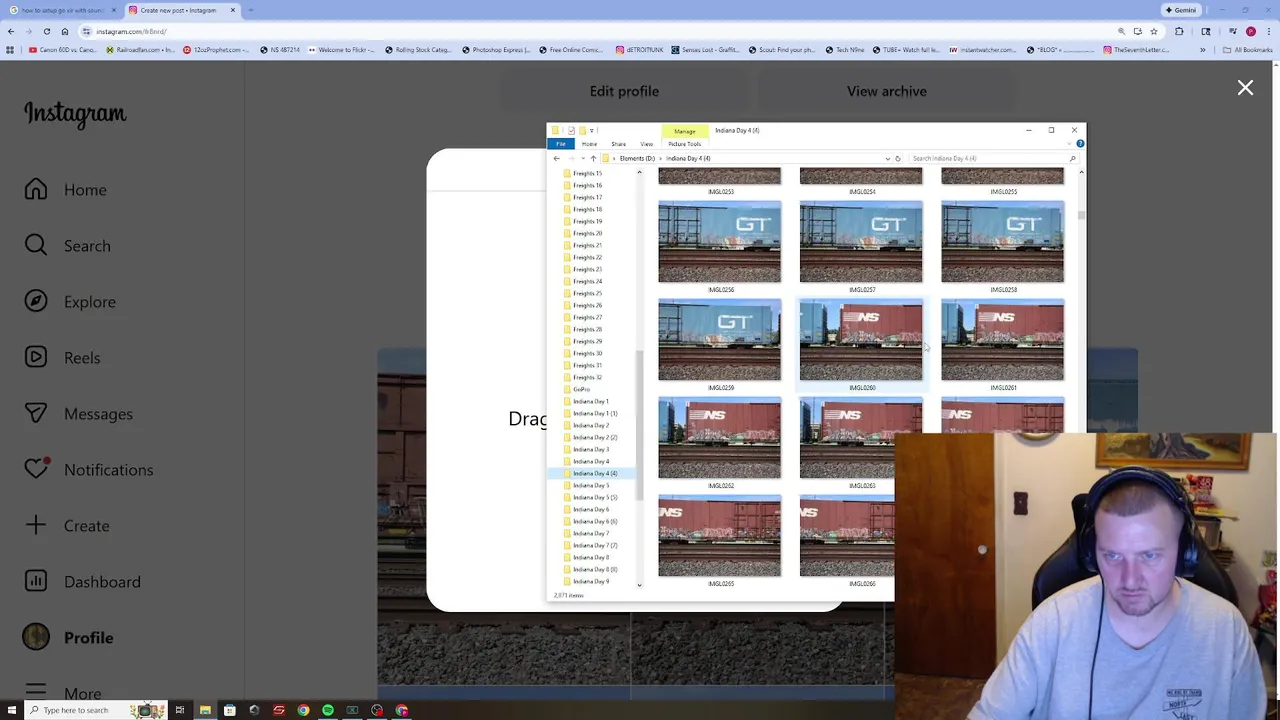The image size is (1280, 720).
Task: Click navigation pane scroll up arrow
Action: [x=639, y=173]
